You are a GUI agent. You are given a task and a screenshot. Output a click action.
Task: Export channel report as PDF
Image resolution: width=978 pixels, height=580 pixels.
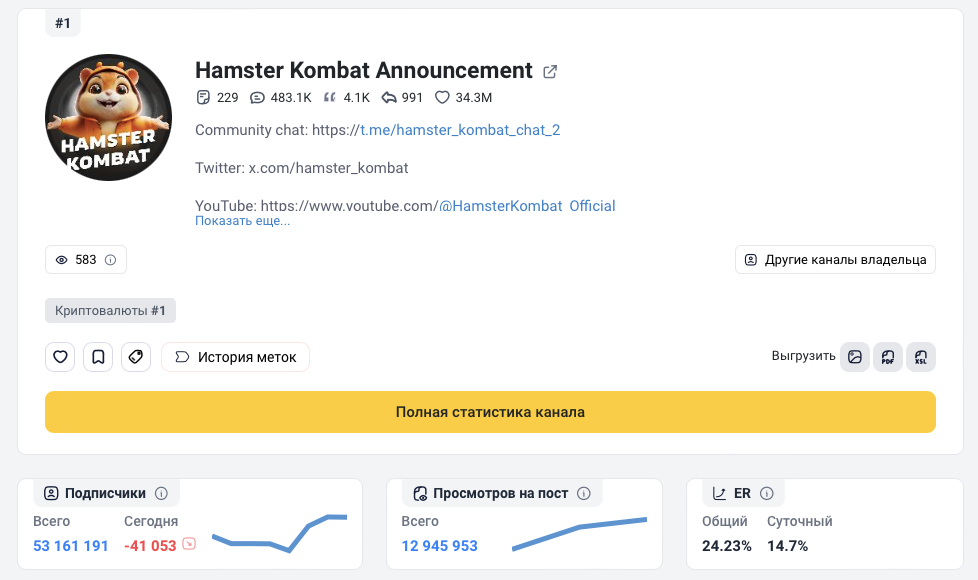point(888,357)
